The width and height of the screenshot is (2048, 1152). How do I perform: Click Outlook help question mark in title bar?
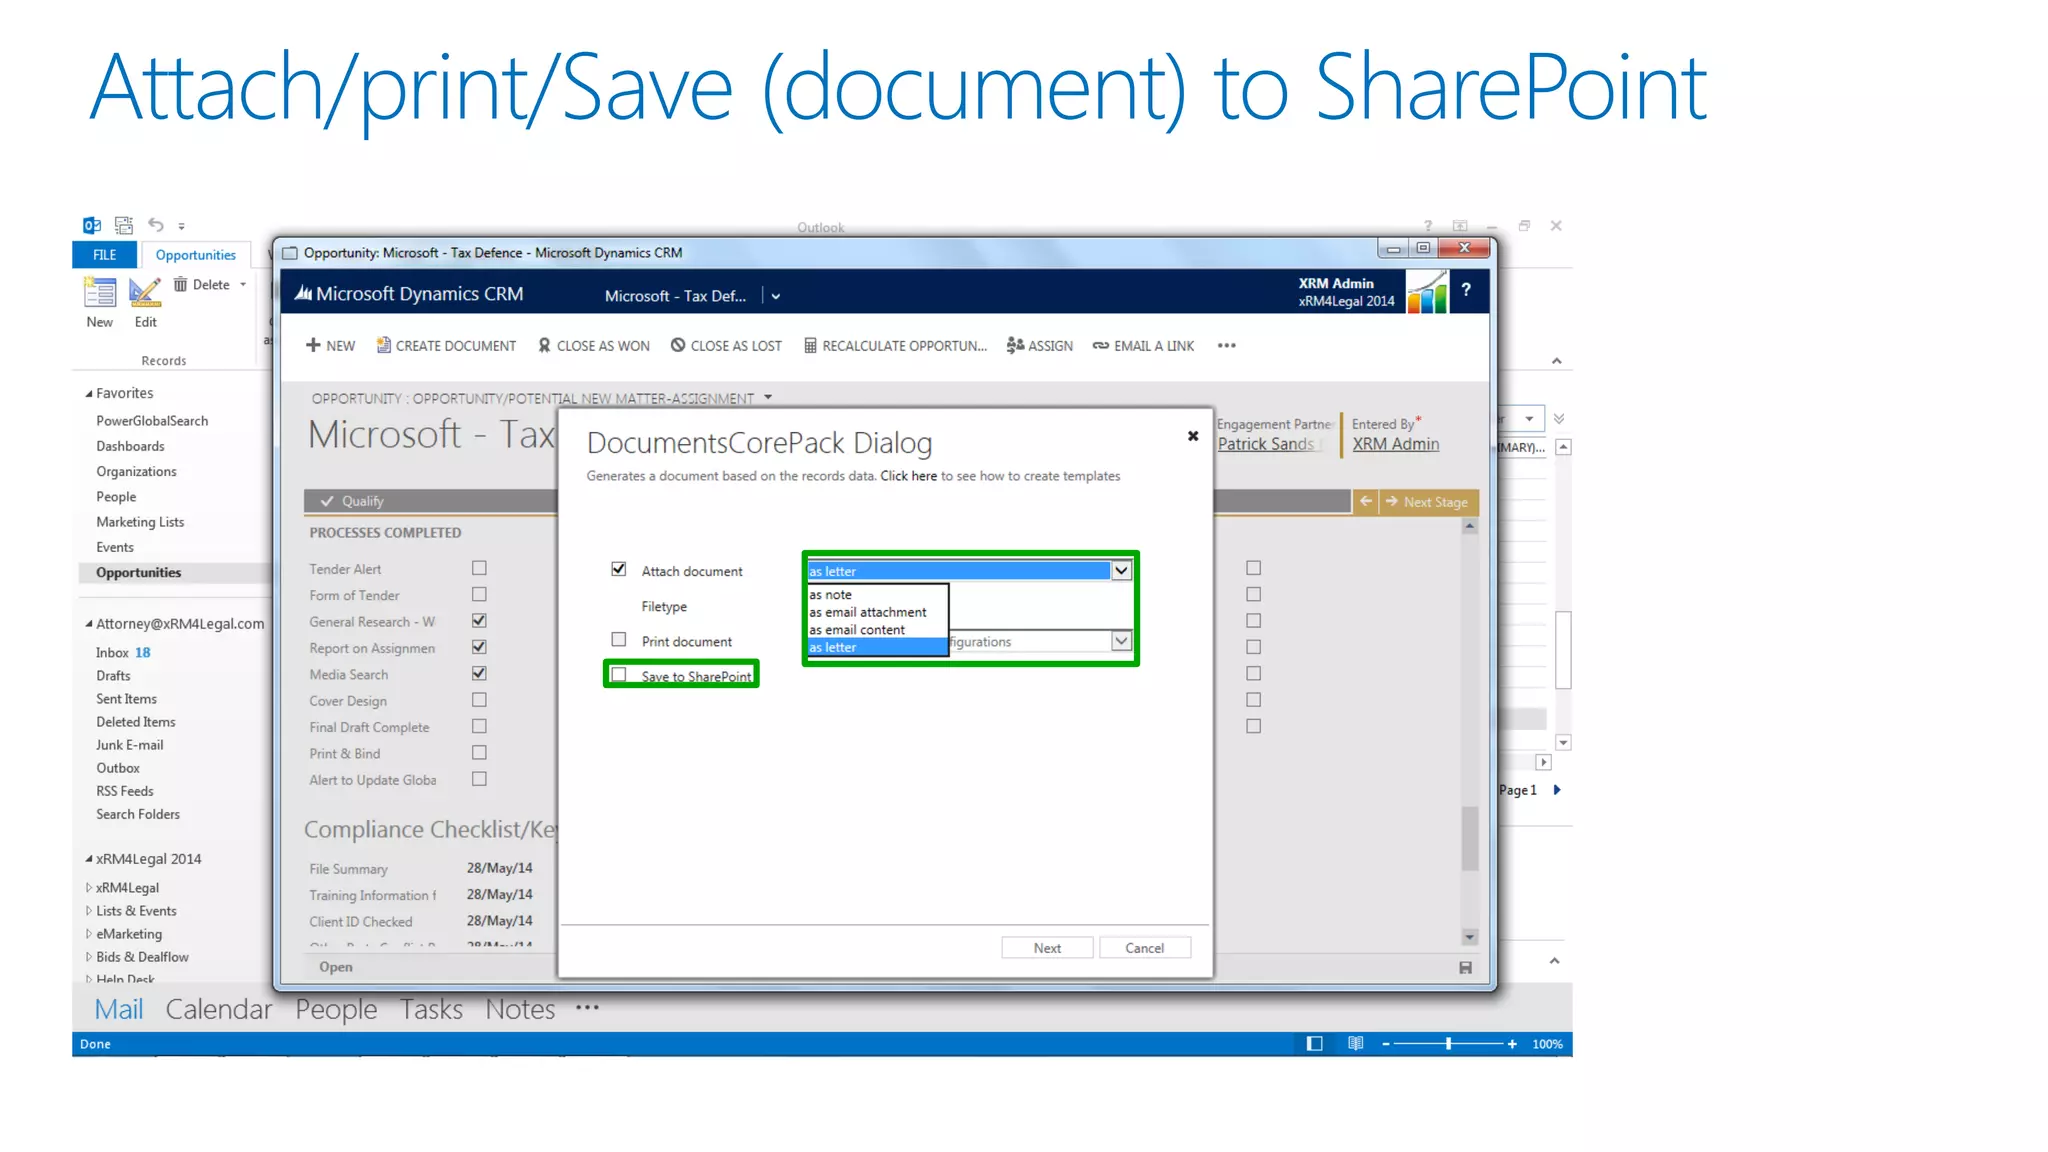pos(1428,226)
